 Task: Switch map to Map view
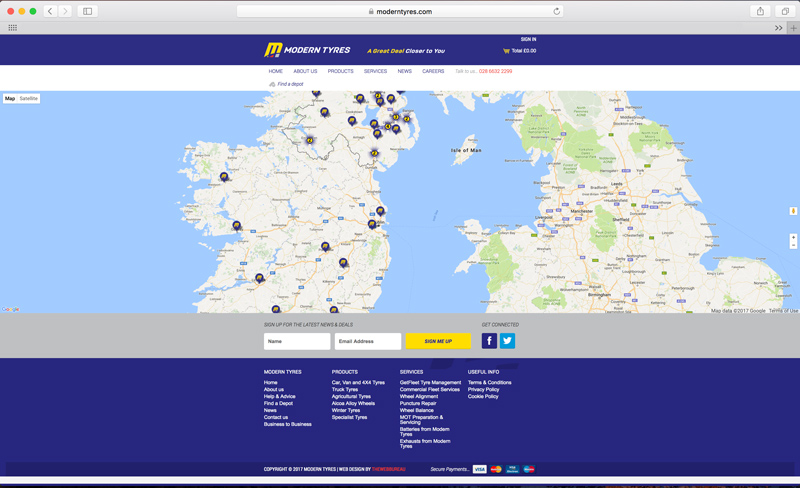[10, 99]
